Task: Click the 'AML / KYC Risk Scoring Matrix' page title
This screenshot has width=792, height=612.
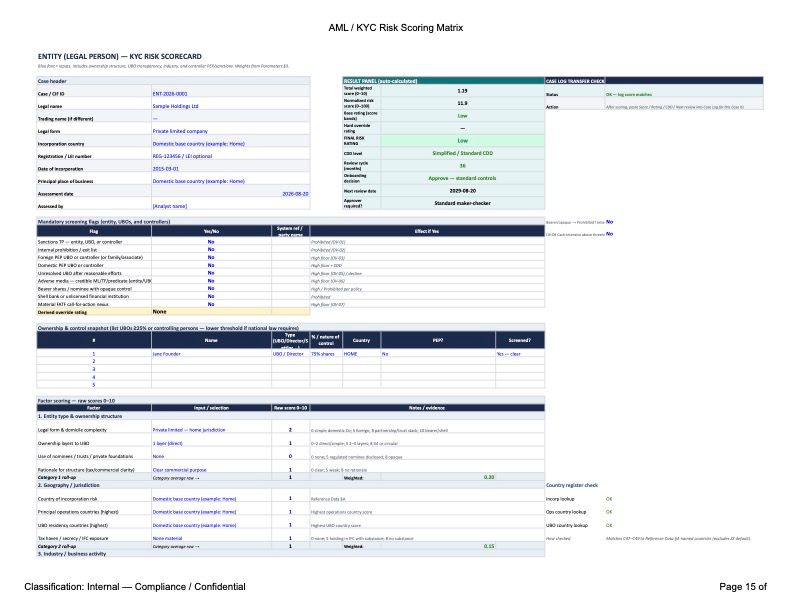Action: [395, 28]
